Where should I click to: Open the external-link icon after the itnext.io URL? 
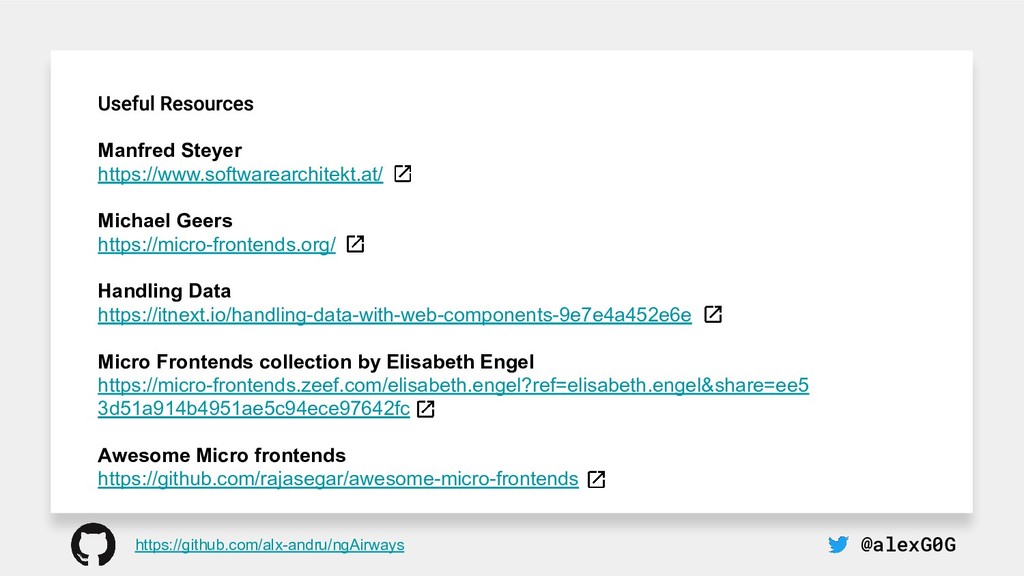(714, 315)
